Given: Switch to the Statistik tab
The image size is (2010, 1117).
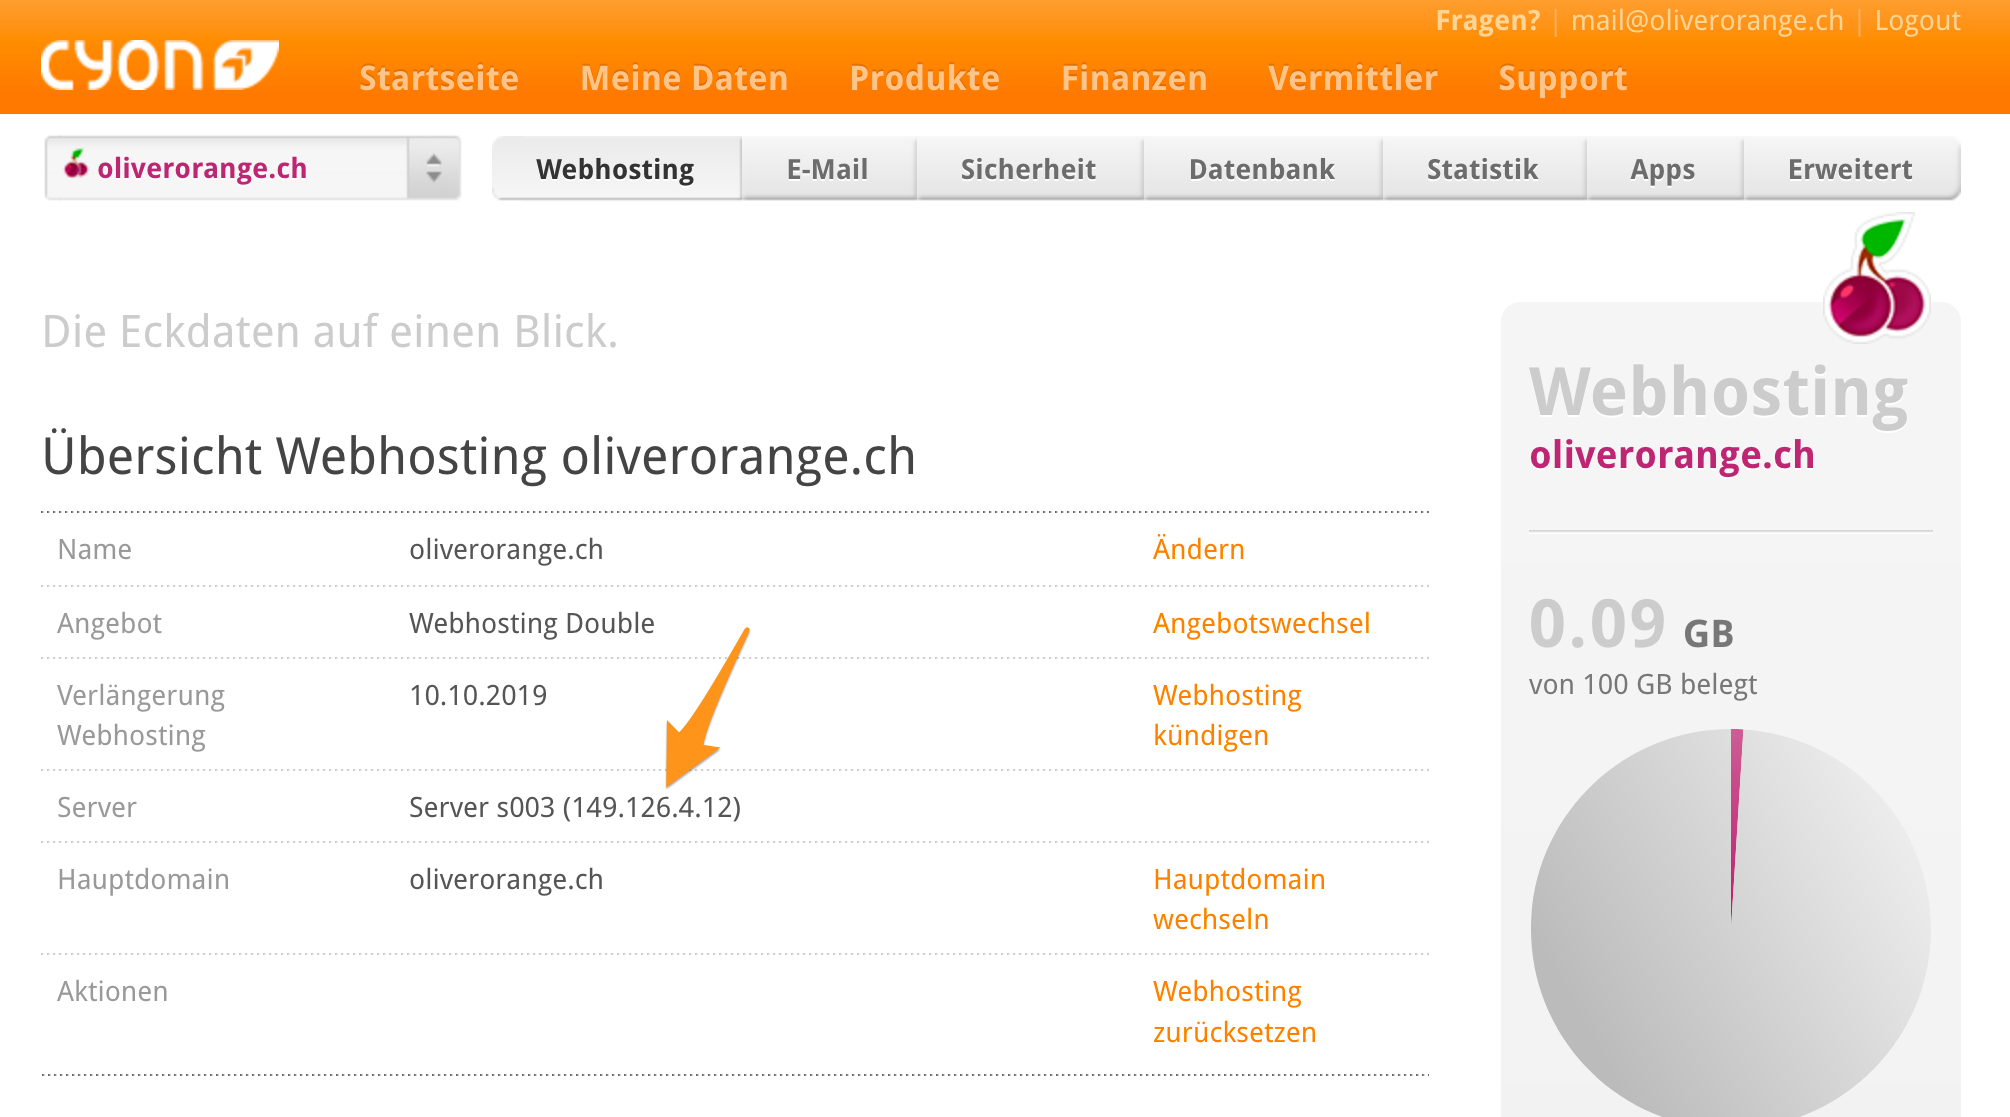Looking at the screenshot, I should pos(1483,169).
